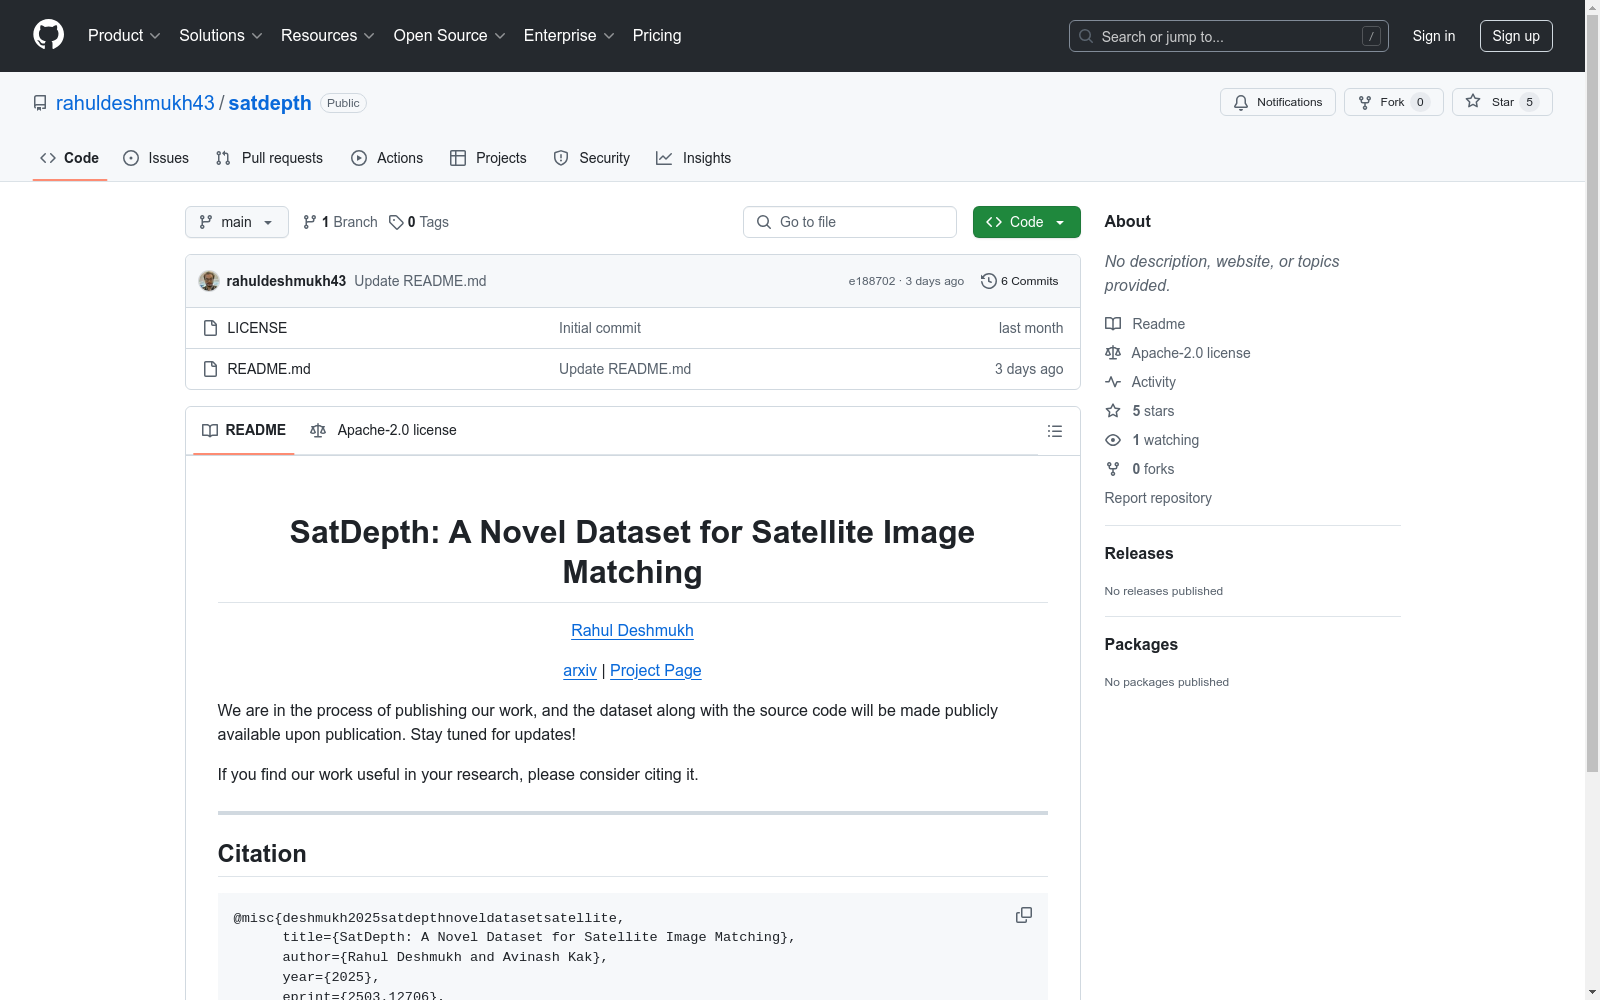This screenshot has width=1600, height=1000.
Task: Open the main branch selector dropdown
Action: (237, 222)
